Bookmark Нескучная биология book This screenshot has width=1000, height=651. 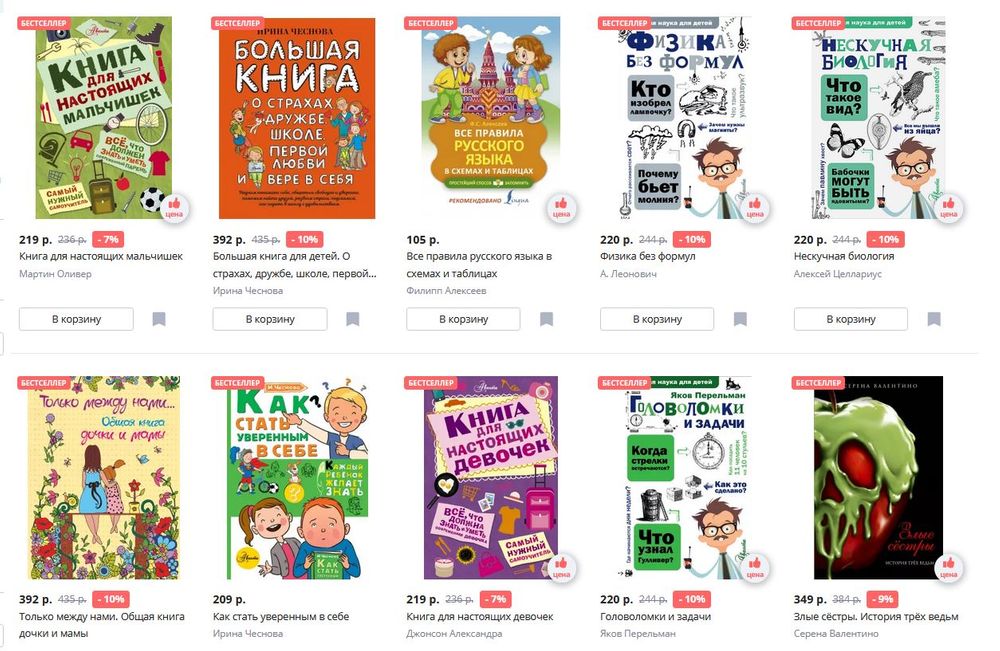(x=934, y=319)
